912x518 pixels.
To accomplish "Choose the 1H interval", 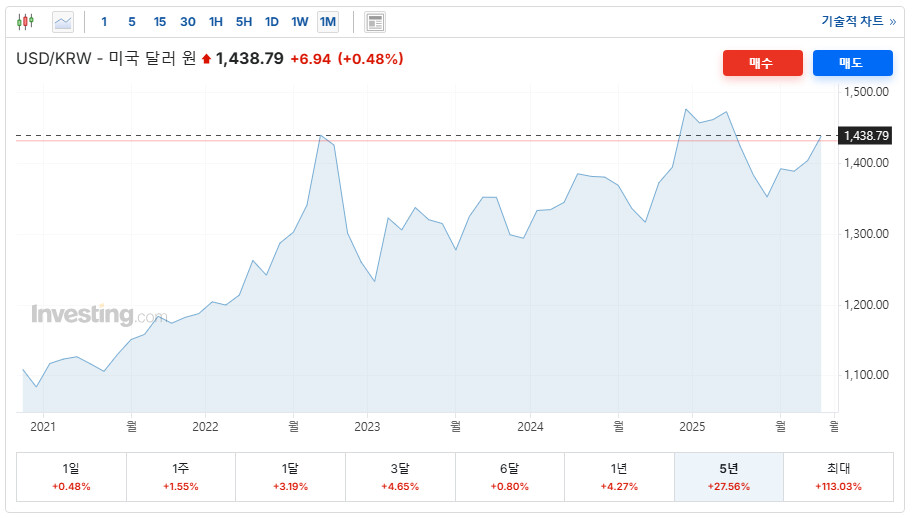I will pyautogui.click(x=216, y=21).
